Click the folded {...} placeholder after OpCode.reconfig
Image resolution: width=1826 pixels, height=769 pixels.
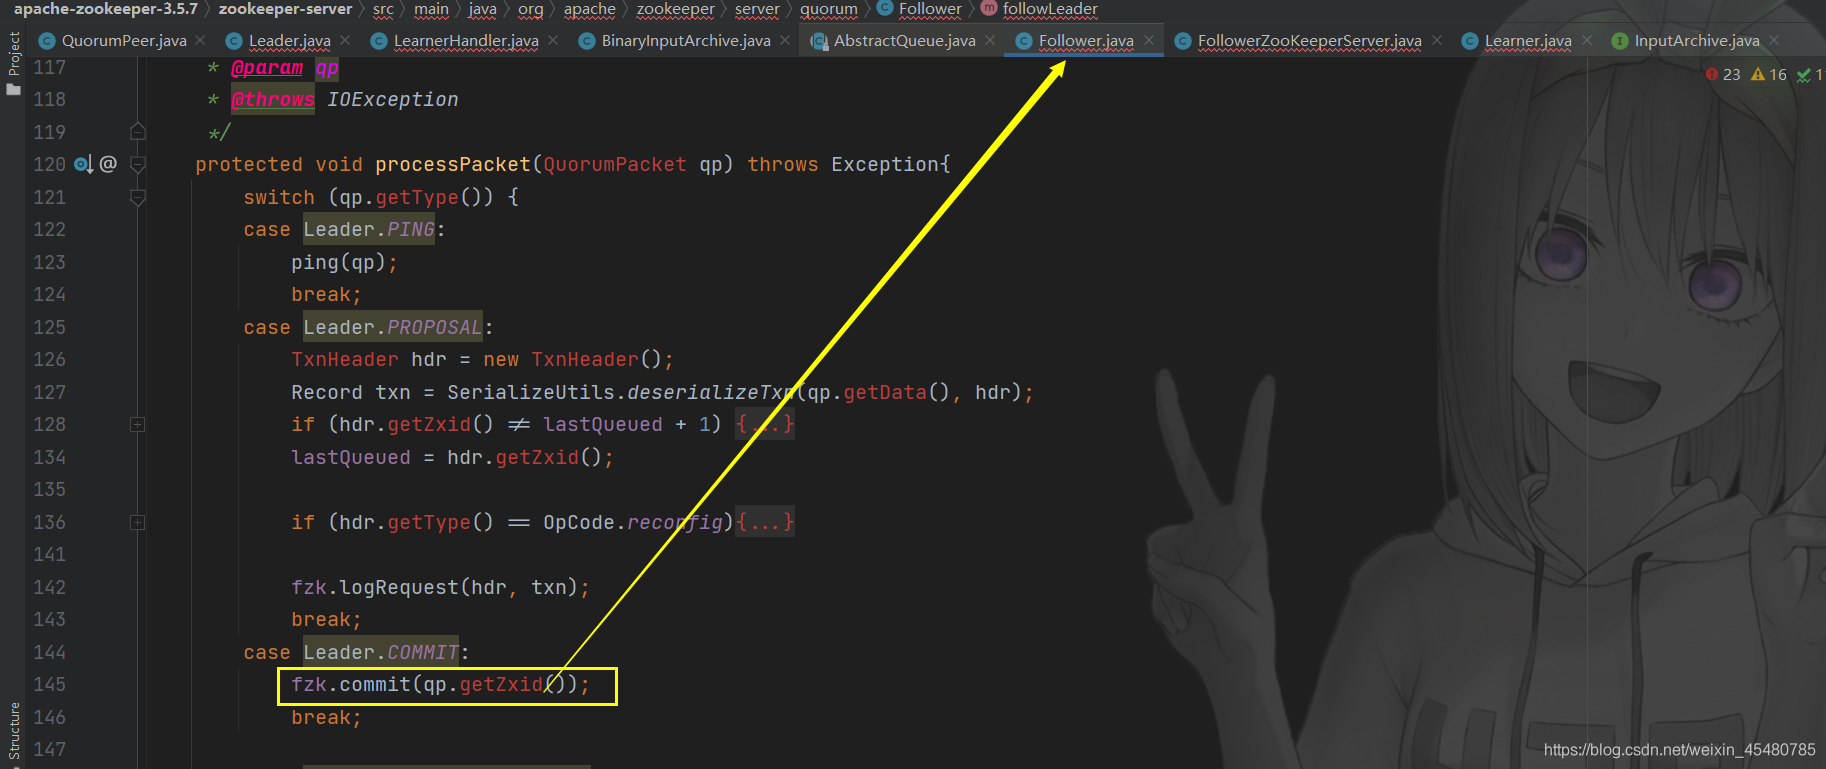tap(765, 522)
